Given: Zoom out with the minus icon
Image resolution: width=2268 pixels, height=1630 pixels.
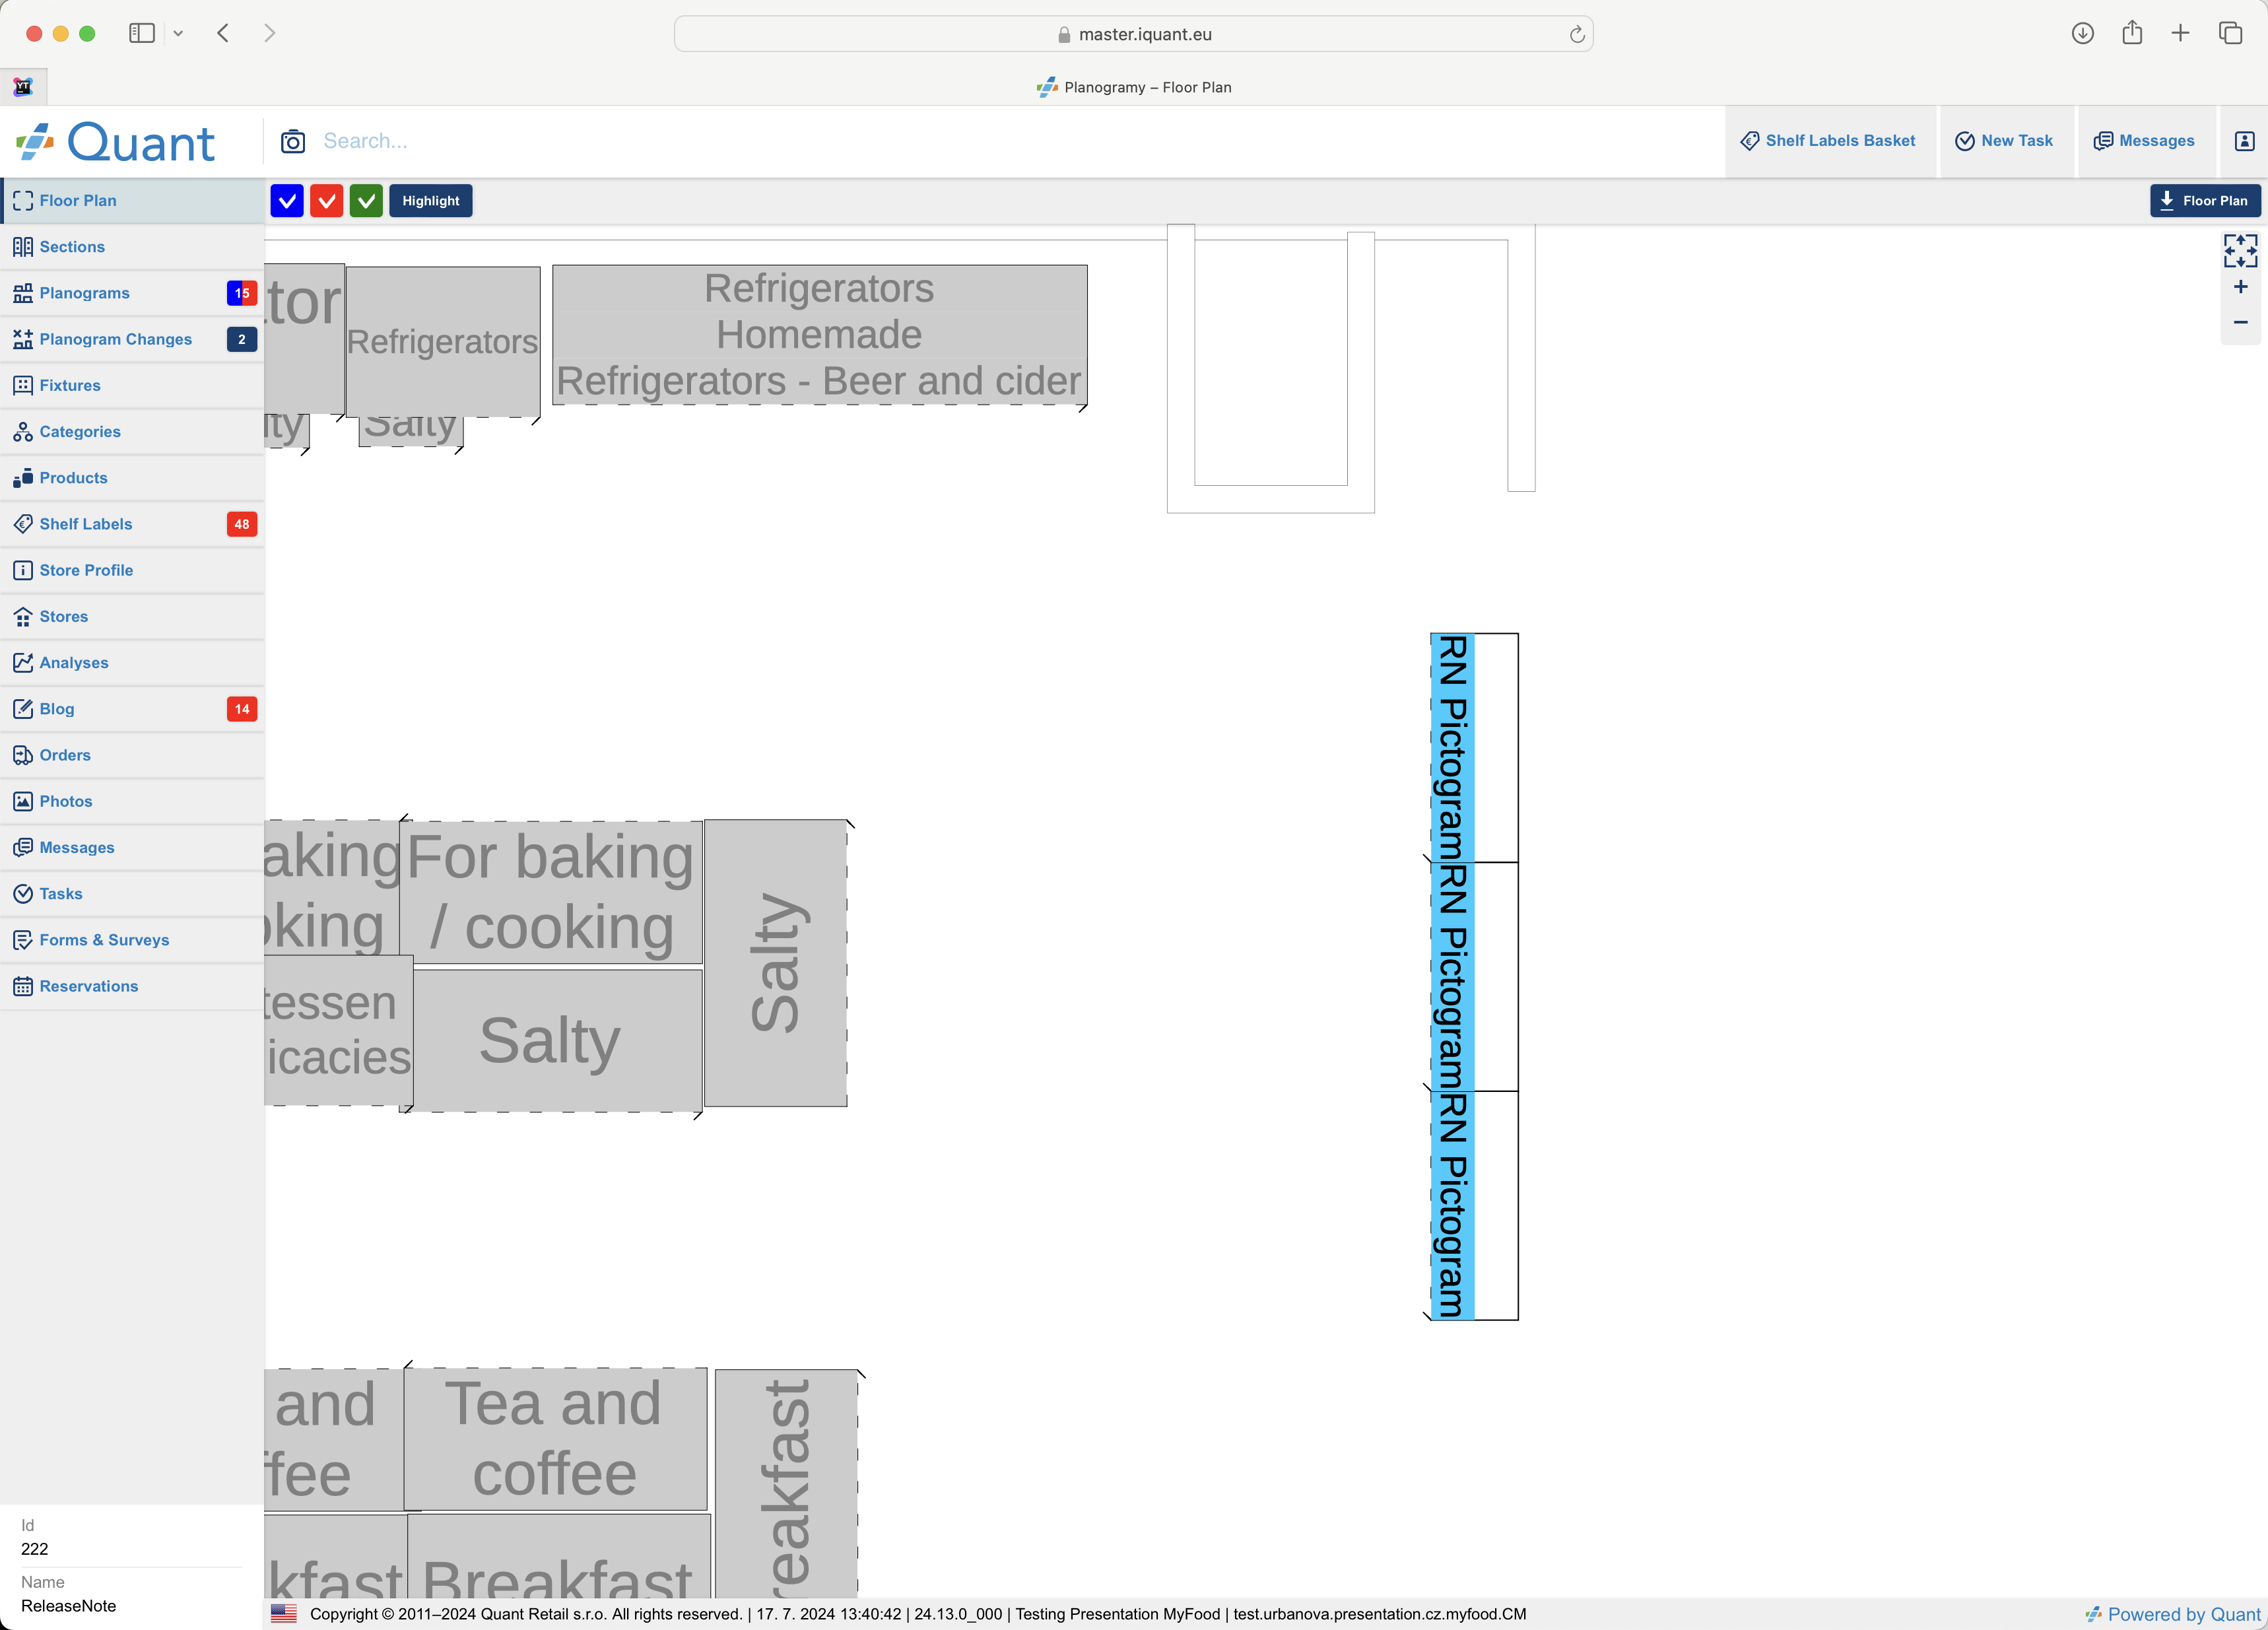Looking at the screenshot, I should click(2240, 322).
